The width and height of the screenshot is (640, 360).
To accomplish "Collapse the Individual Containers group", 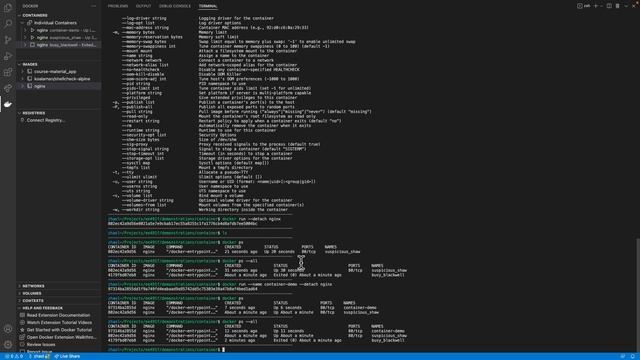I will [22, 23].
